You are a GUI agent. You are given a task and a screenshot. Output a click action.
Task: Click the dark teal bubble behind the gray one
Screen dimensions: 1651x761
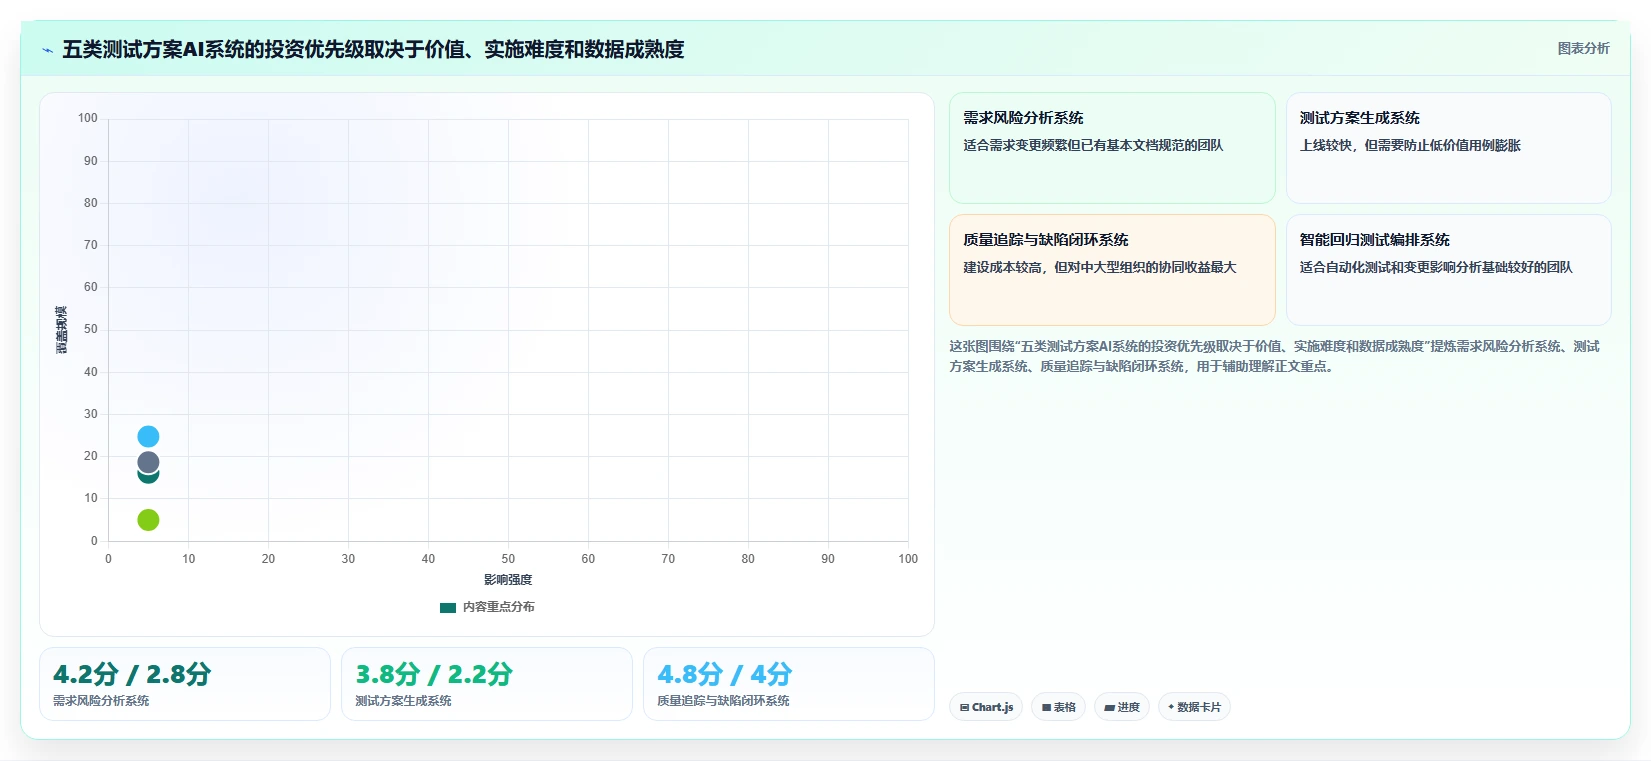[148, 478]
